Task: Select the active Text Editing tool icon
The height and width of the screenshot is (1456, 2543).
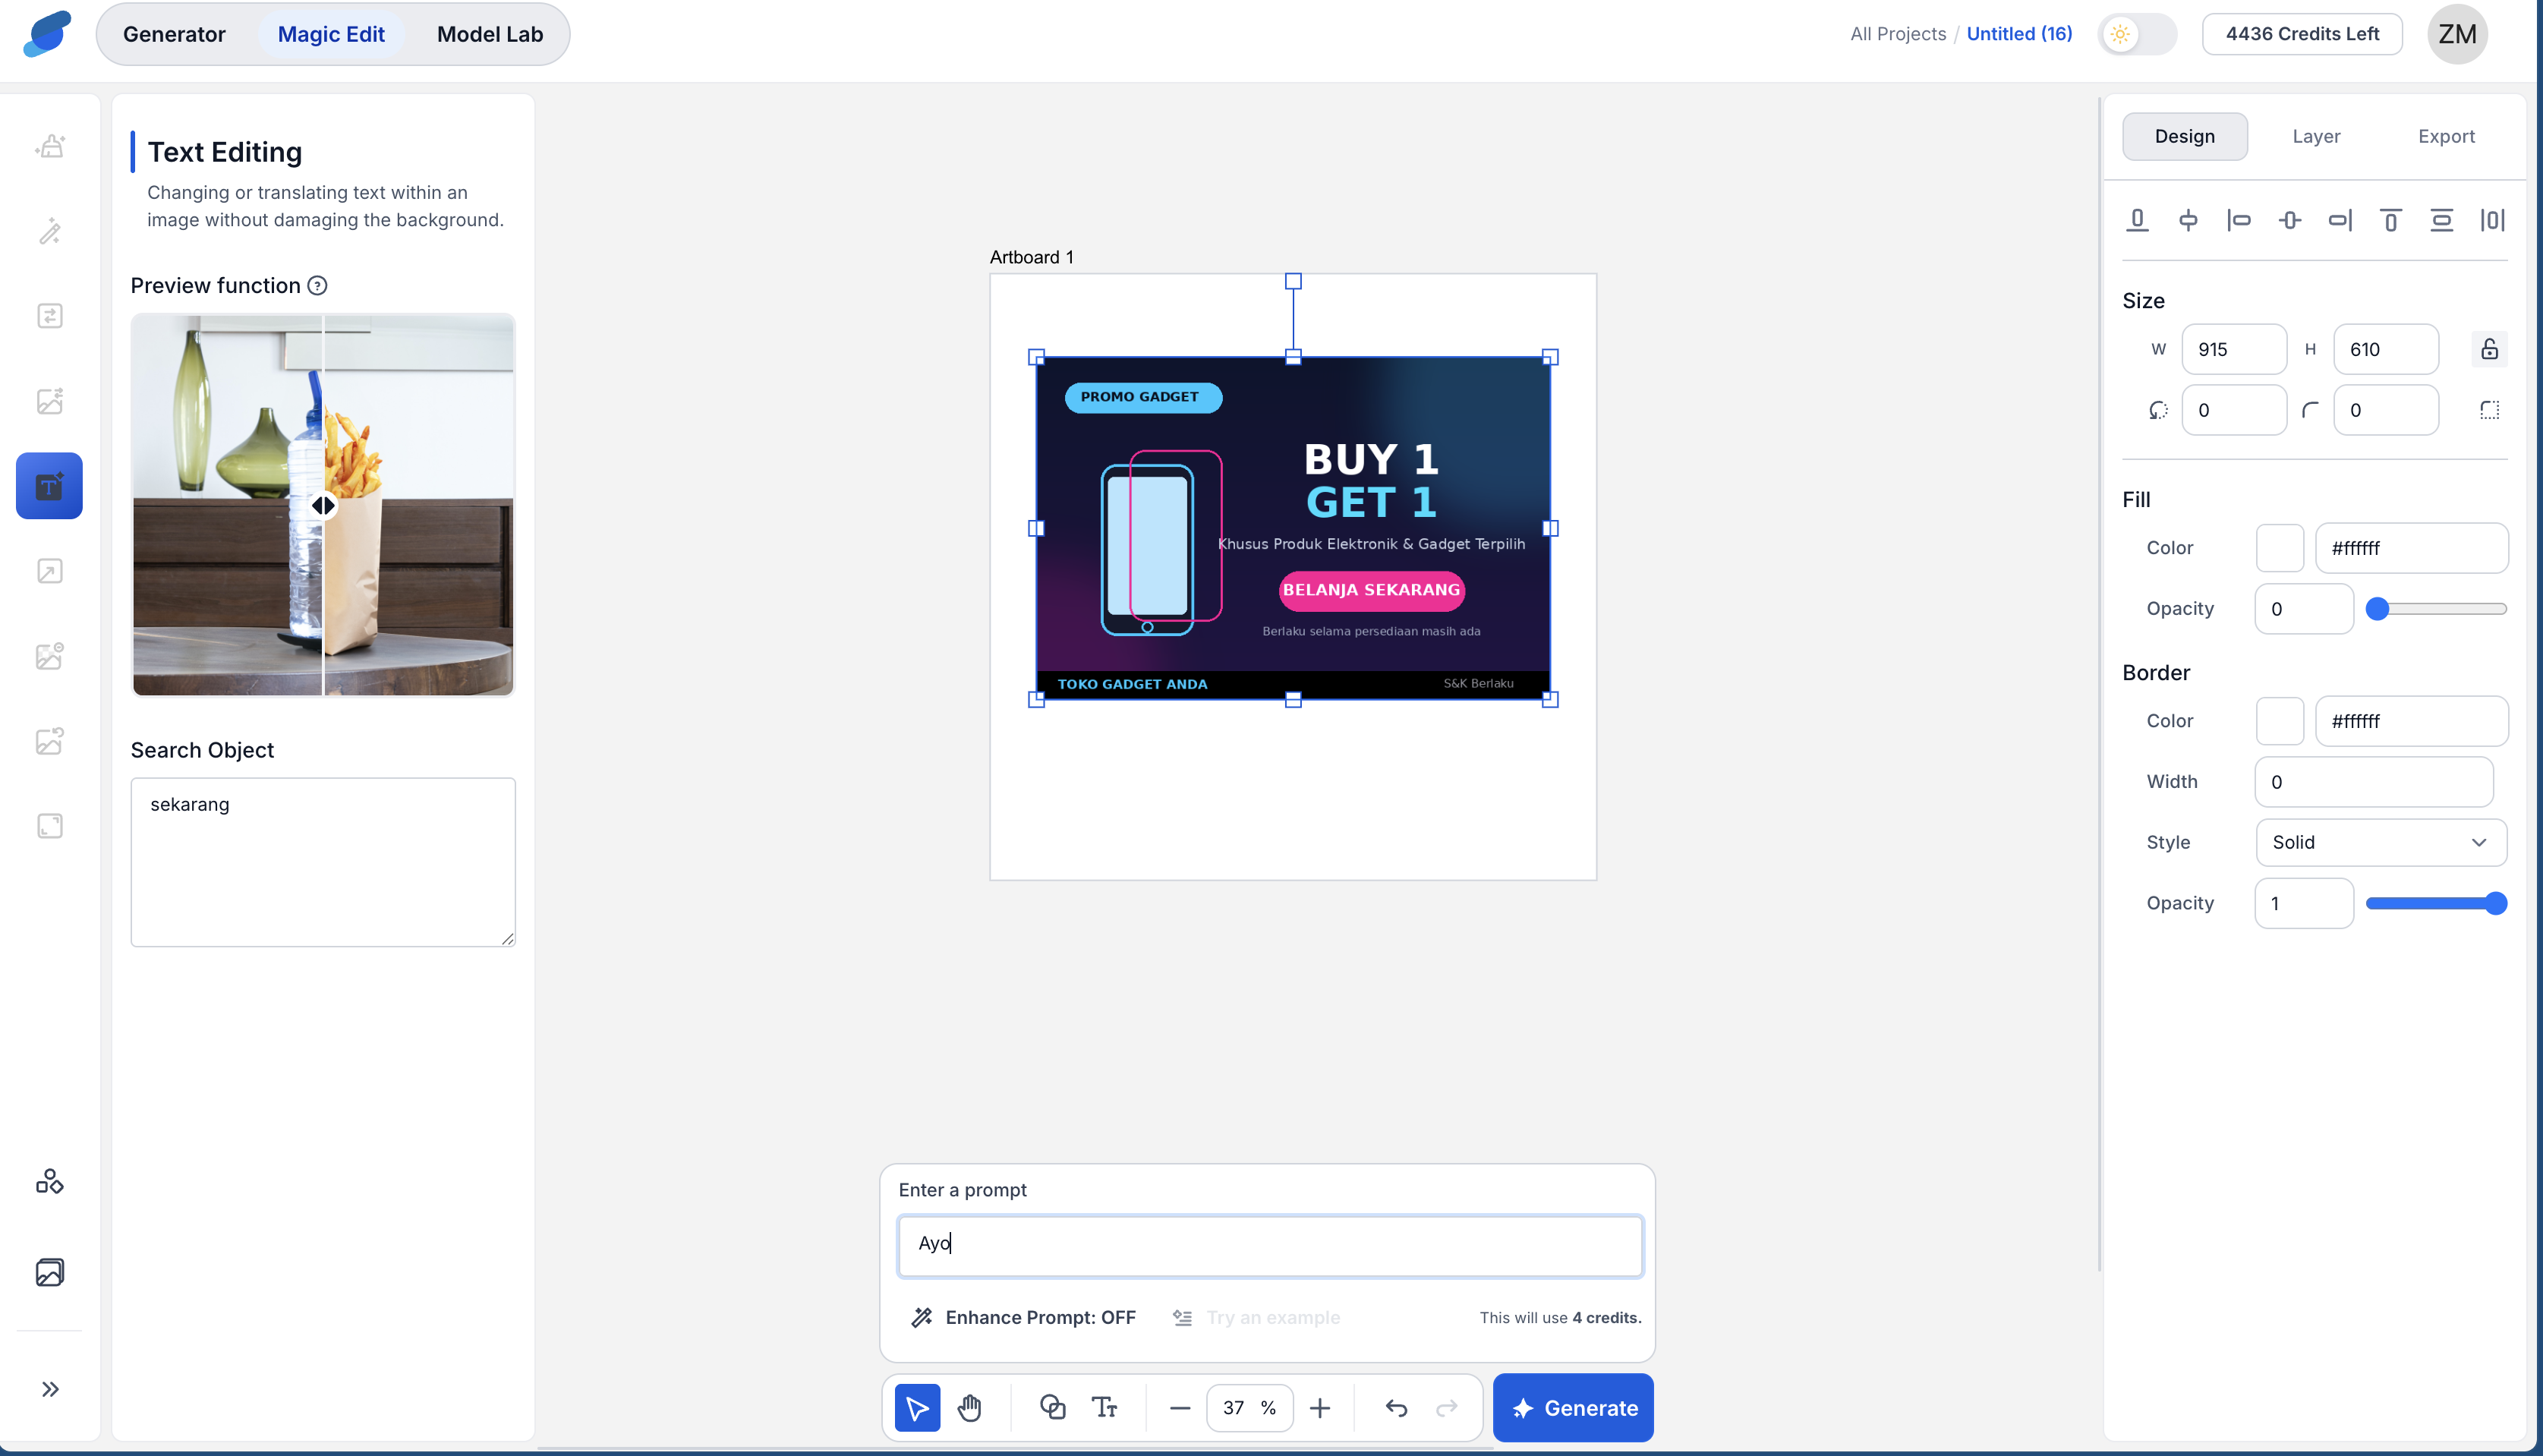Action: coord(49,486)
